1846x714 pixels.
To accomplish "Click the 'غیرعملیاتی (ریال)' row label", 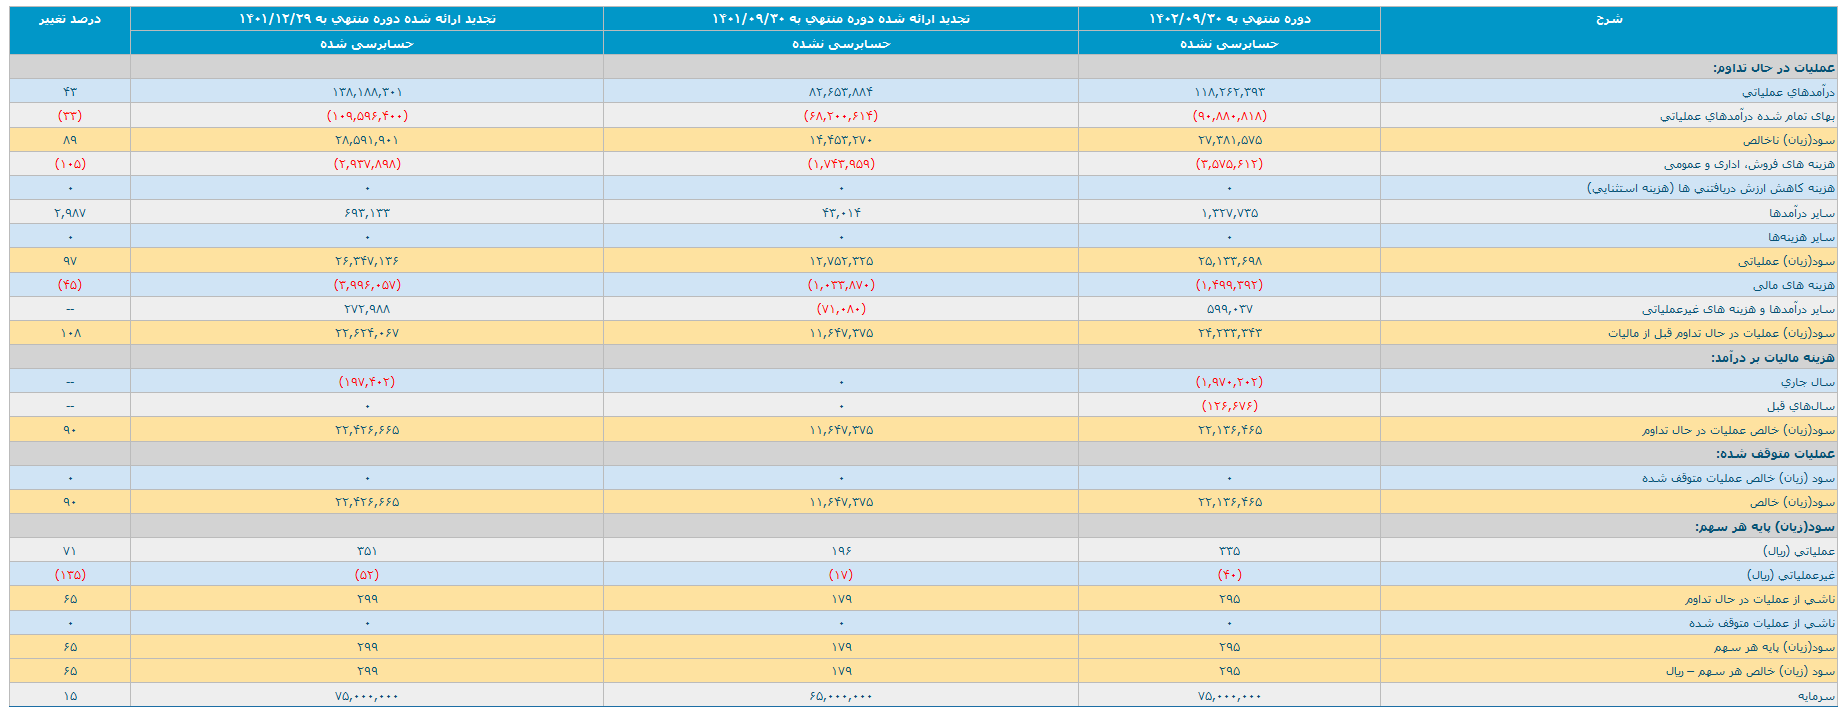I will (1790, 575).
